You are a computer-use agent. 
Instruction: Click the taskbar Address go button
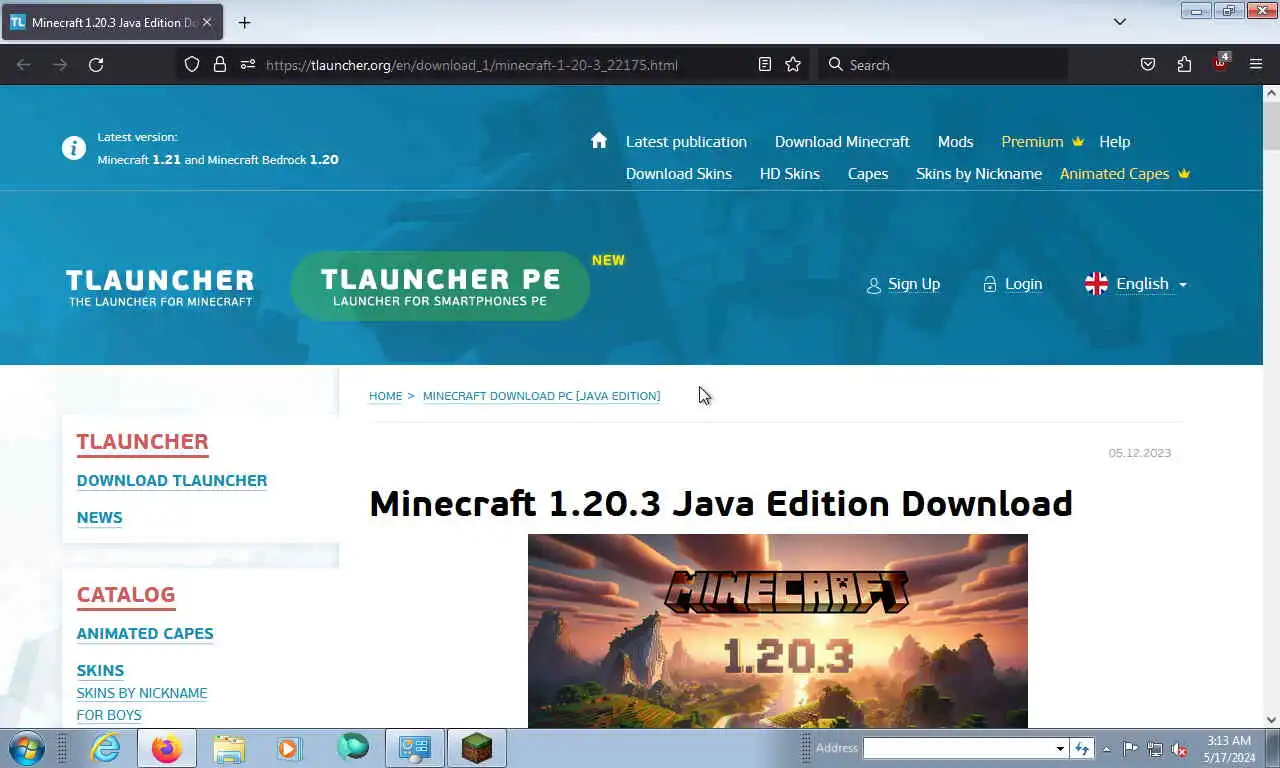tap(1081, 748)
